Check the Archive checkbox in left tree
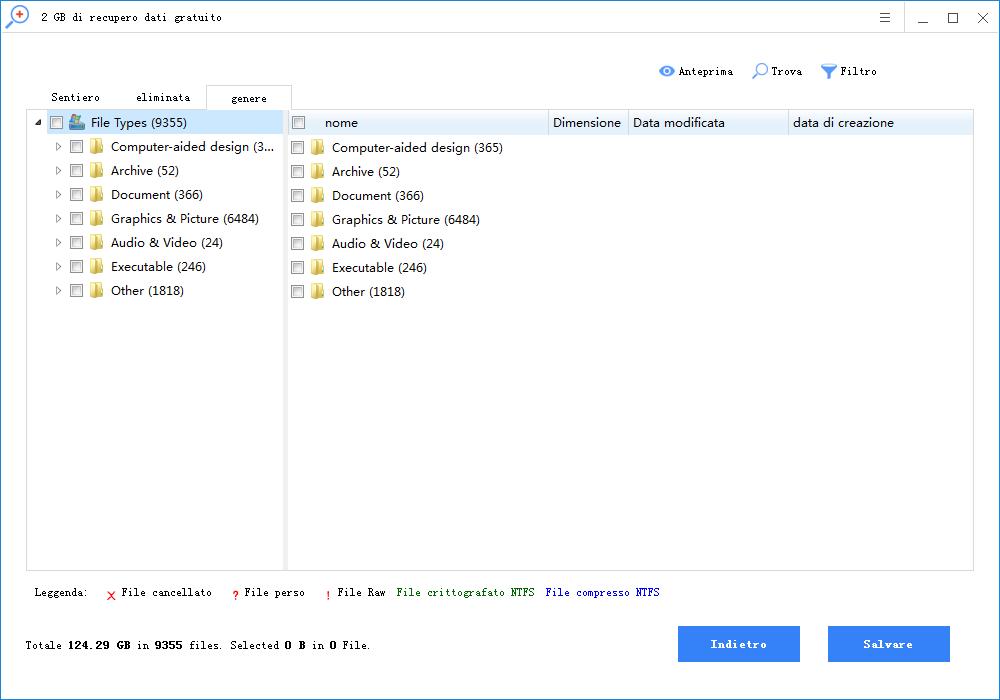Image resolution: width=1000 pixels, height=700 pixels. click(76, 170)
